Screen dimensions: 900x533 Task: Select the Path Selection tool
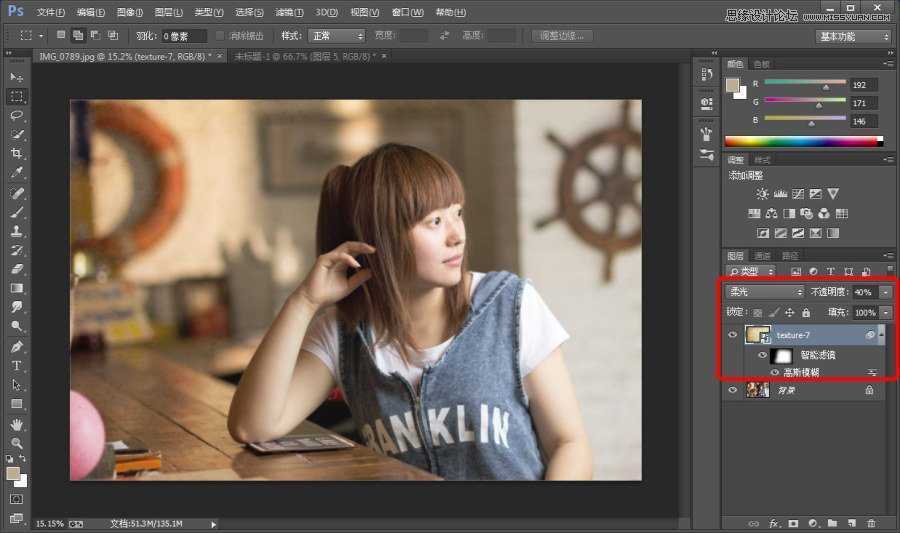click(17, 384)
